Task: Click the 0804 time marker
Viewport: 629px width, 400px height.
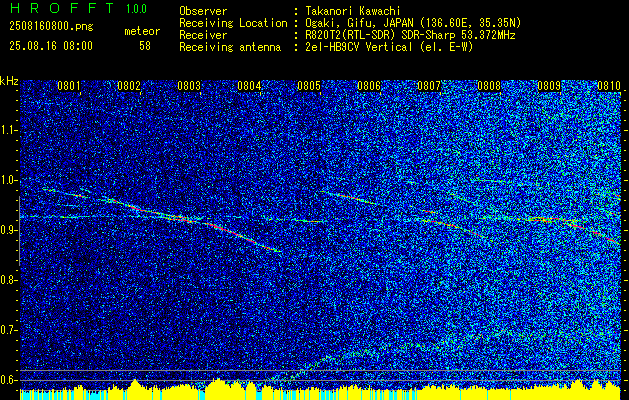Action: [249, 86]
